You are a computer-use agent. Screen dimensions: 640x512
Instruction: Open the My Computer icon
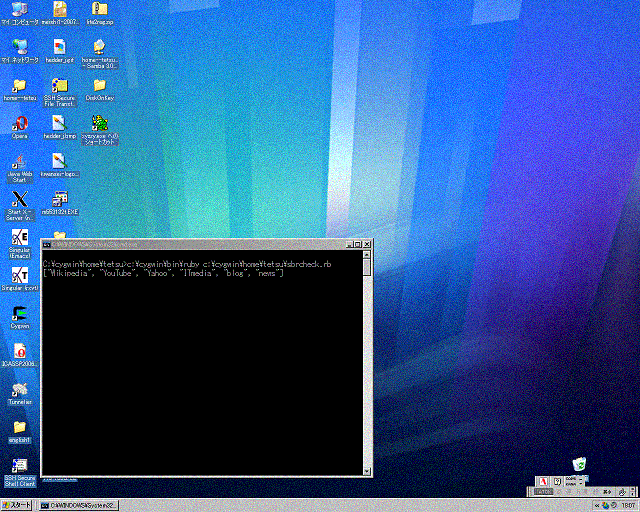(x=19, y=10)
